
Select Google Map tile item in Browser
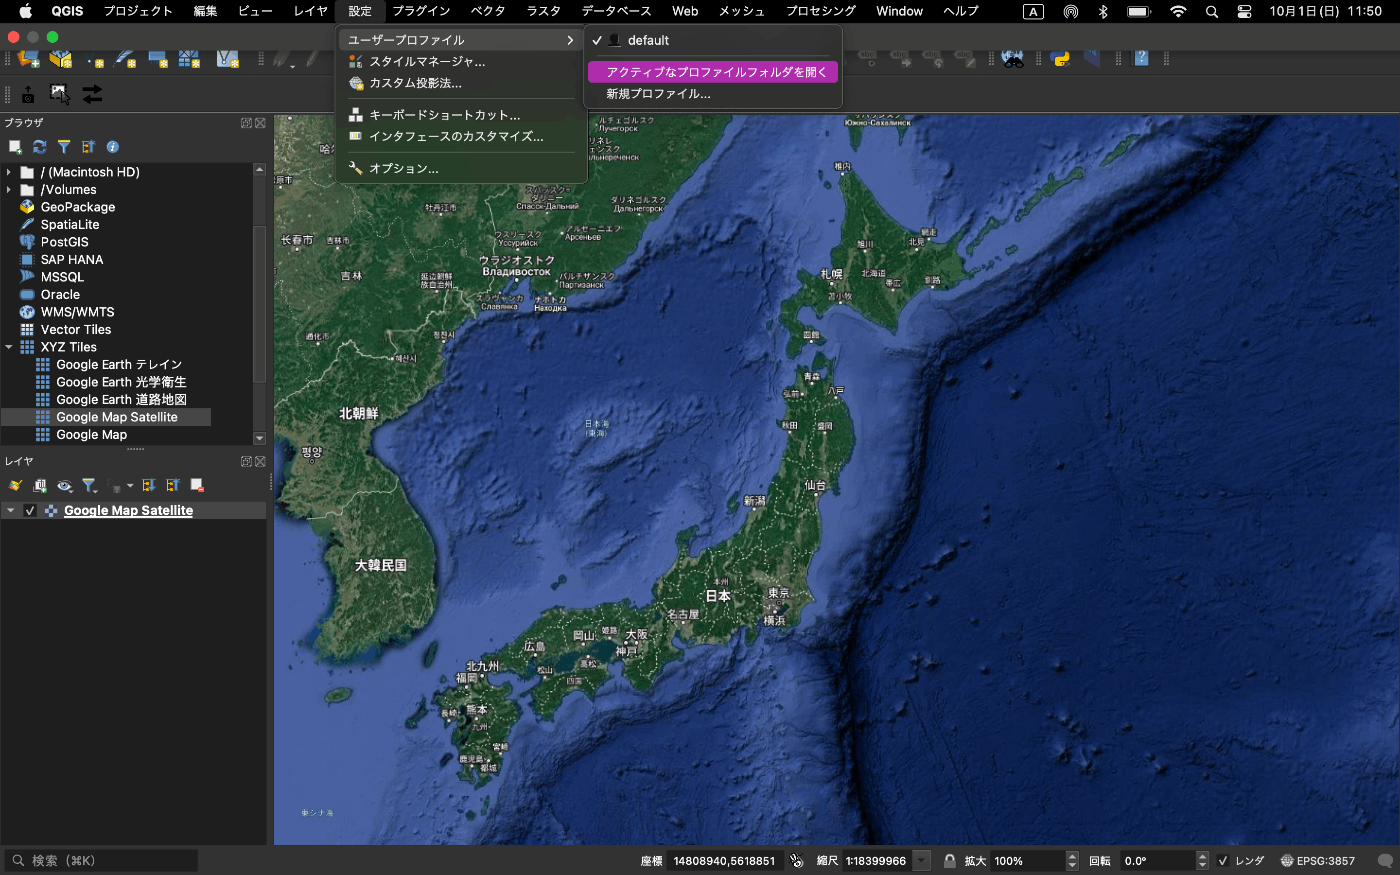(x=91, y=435)
